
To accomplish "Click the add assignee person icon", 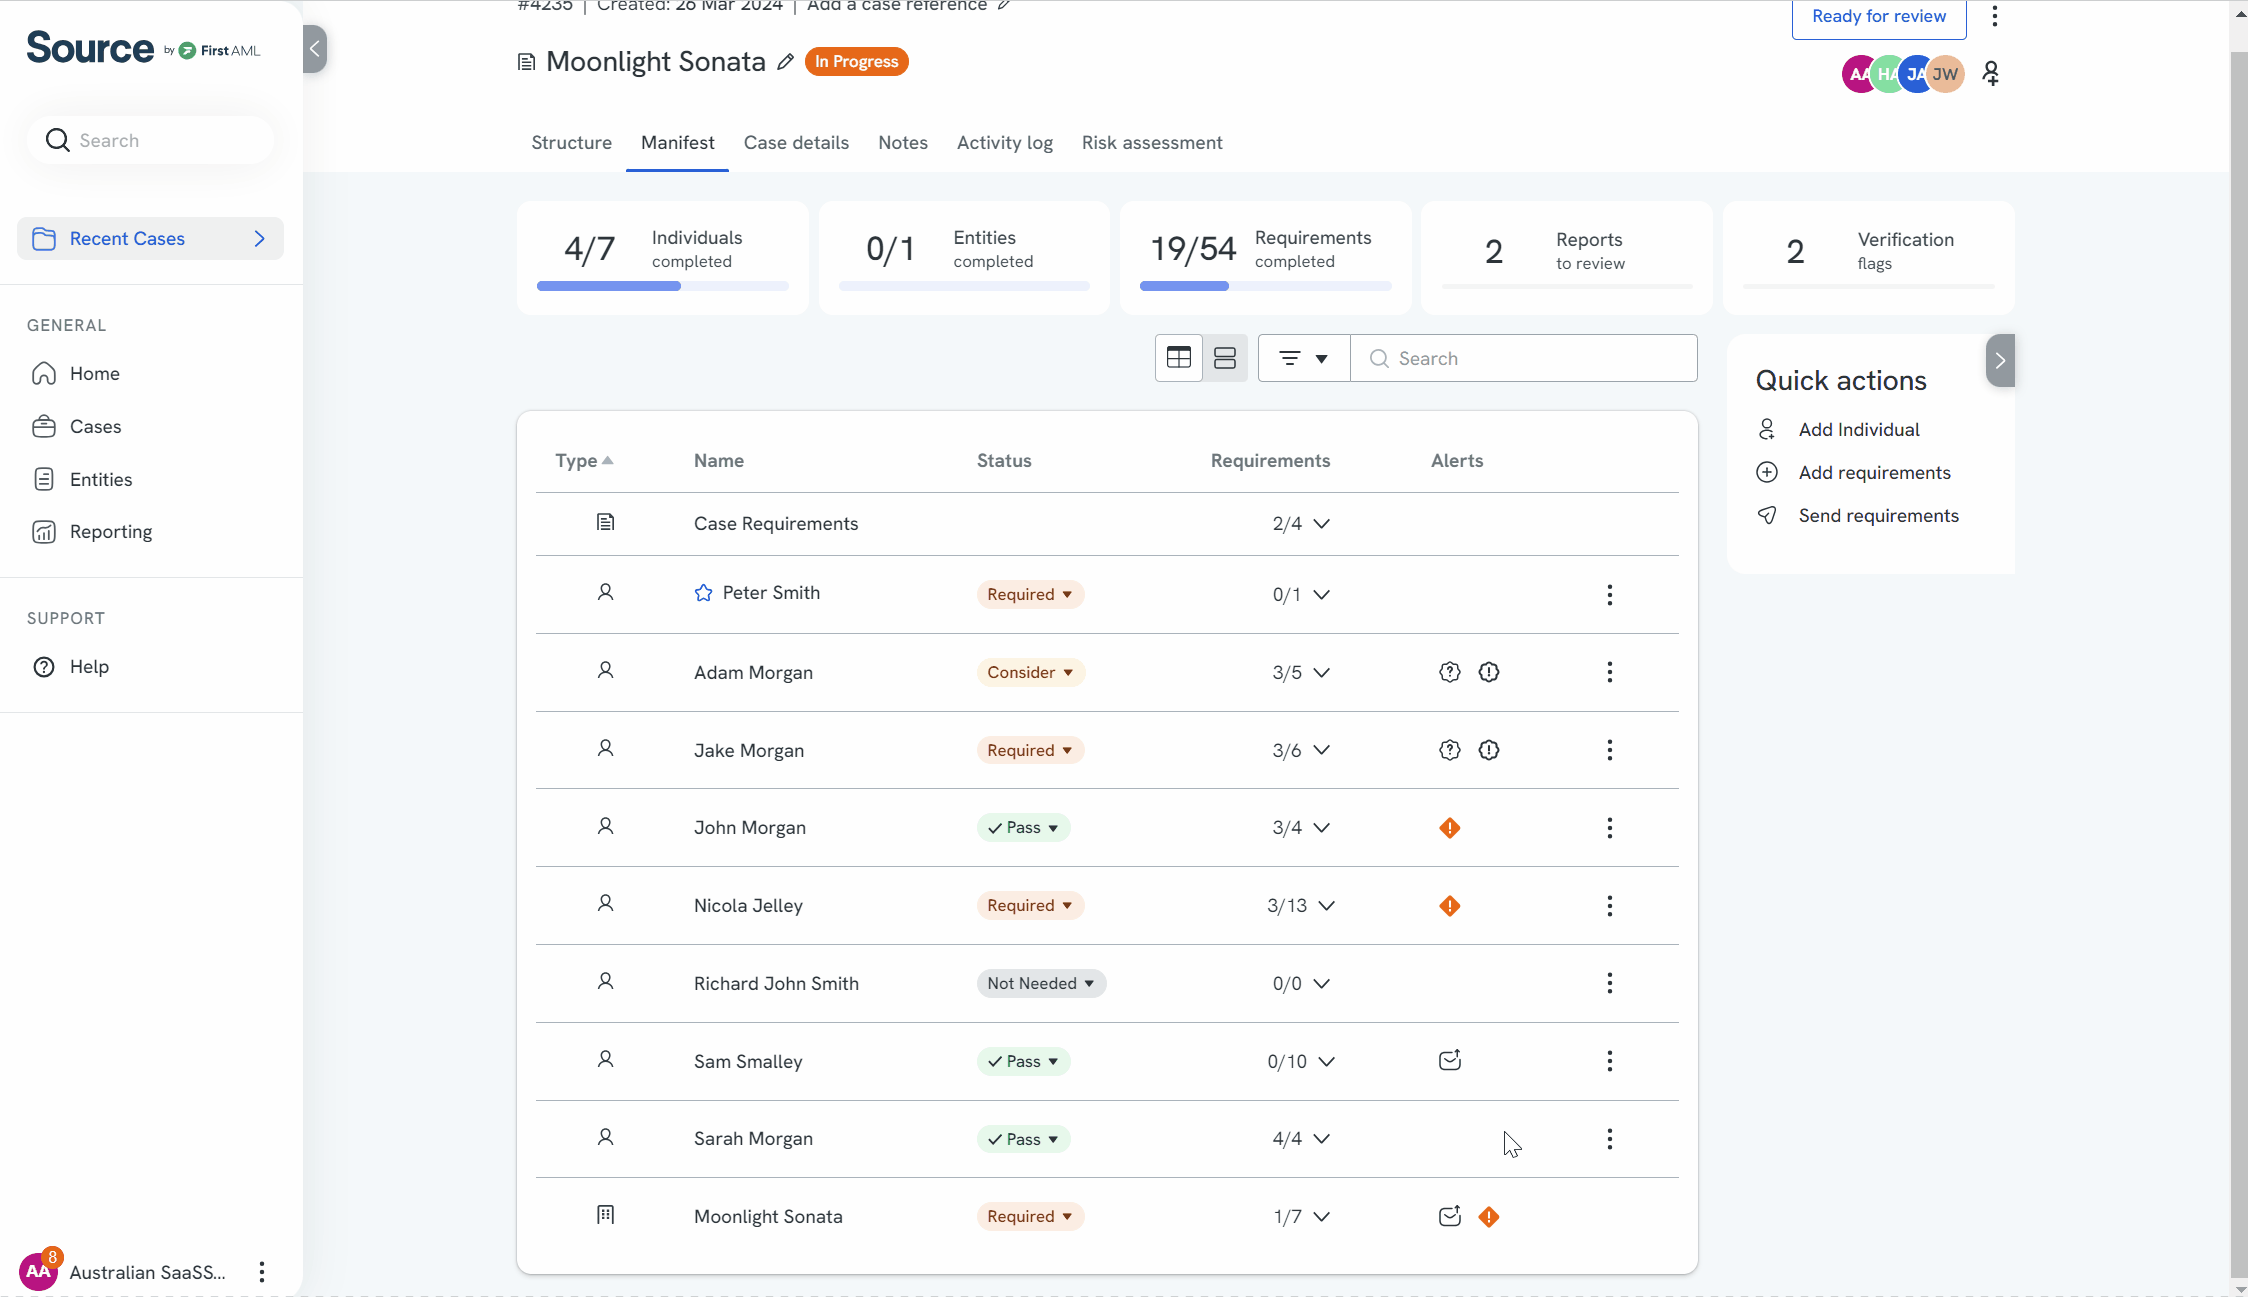I will [x=1991, y=74].
